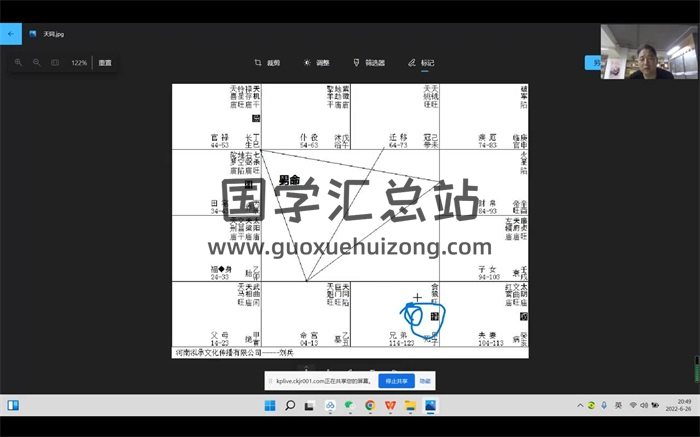
Task: Click the presenter webcam thumbnail
Action: [x=649, y=51]
